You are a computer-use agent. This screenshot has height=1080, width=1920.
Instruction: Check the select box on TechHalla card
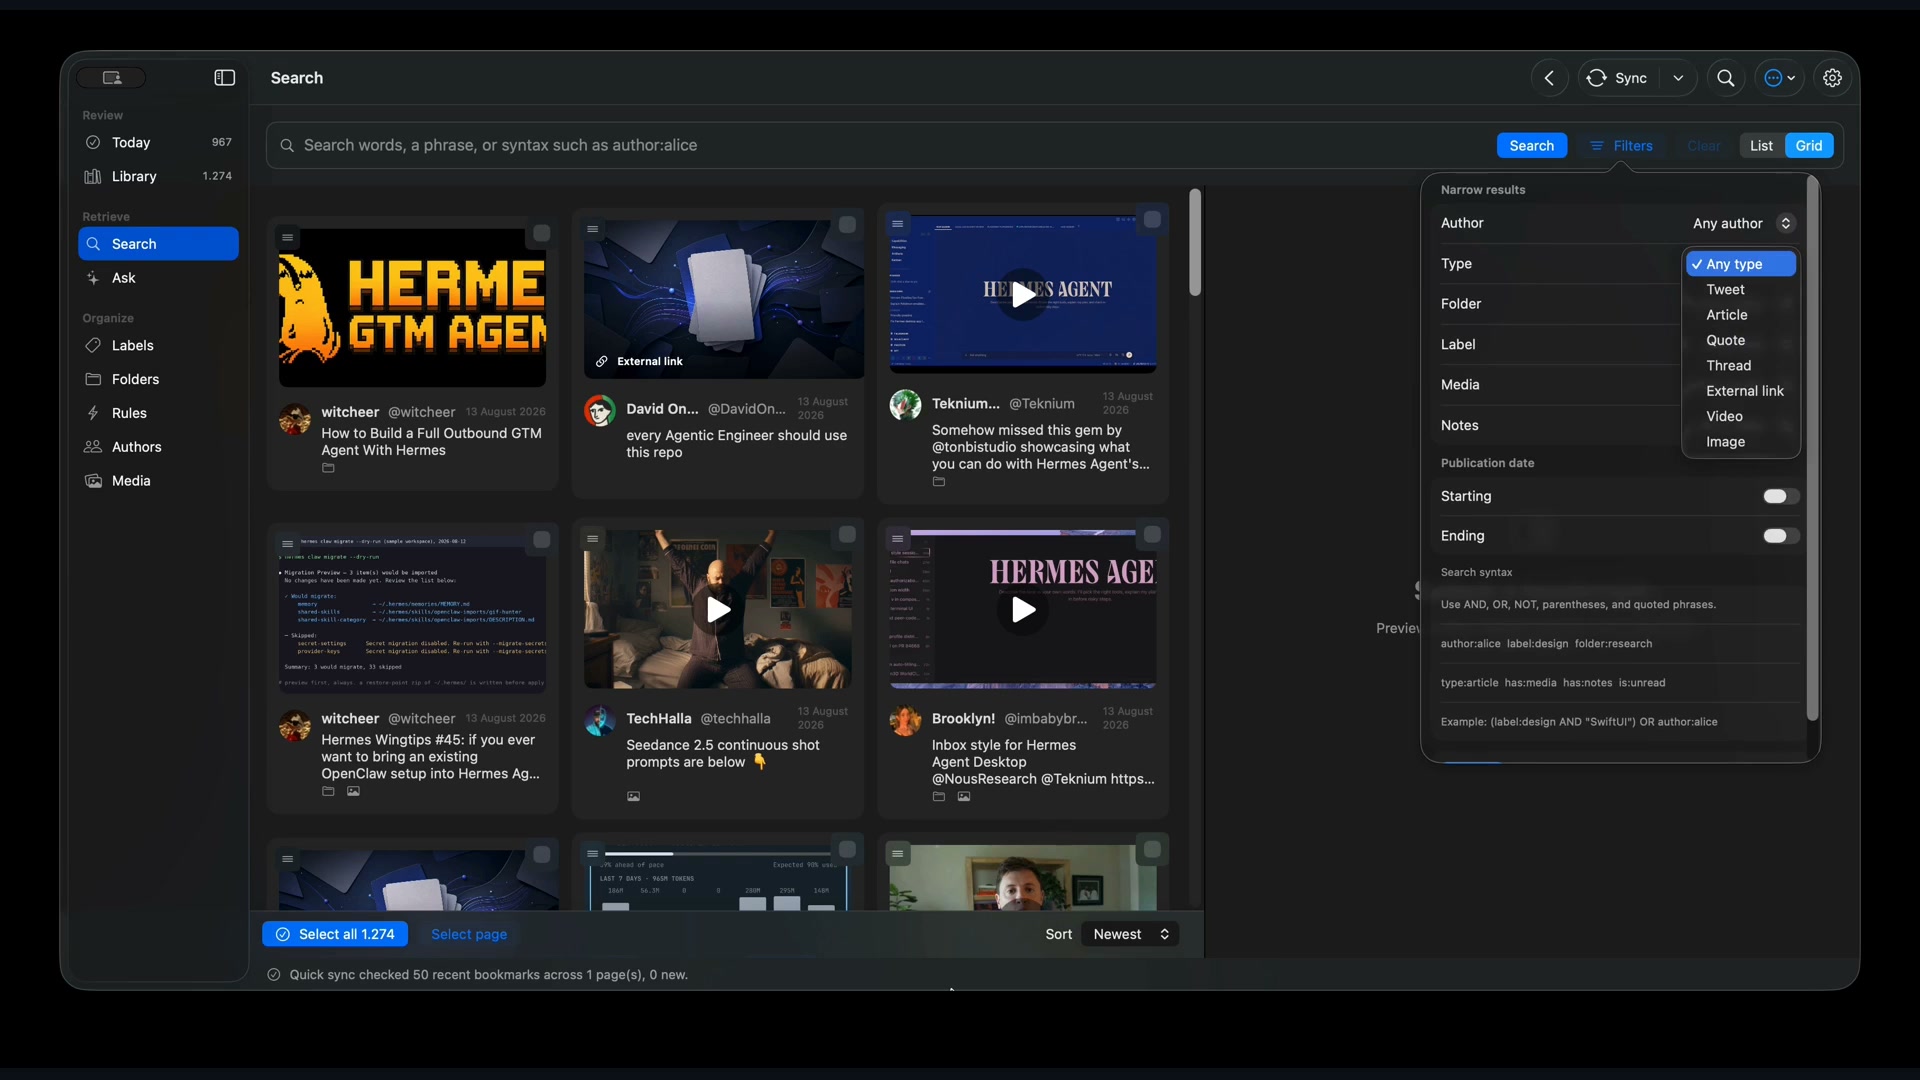point(847,535)
